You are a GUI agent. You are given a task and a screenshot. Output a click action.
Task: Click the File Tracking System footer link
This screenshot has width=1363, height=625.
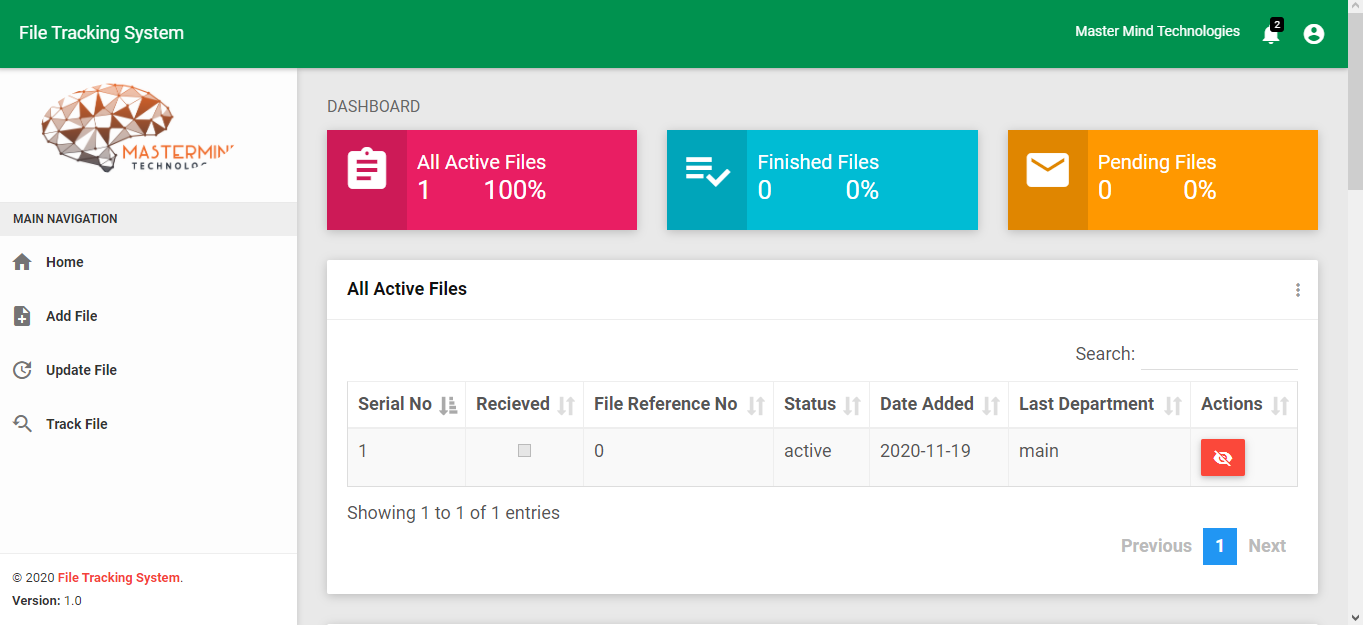pos(119,578)
